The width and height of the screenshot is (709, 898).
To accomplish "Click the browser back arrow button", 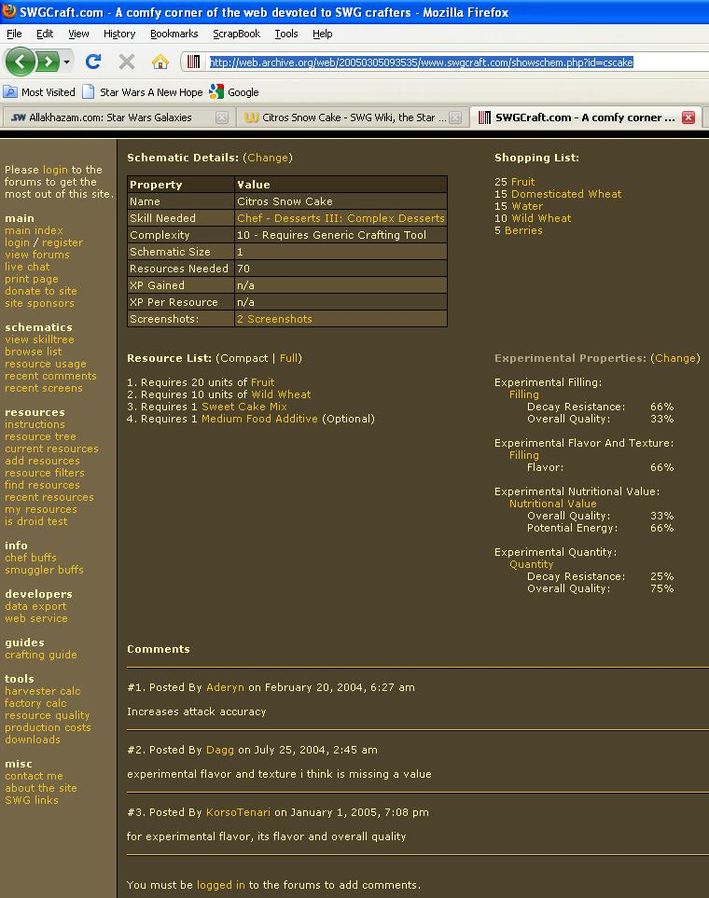I will (x=20, y=62).
